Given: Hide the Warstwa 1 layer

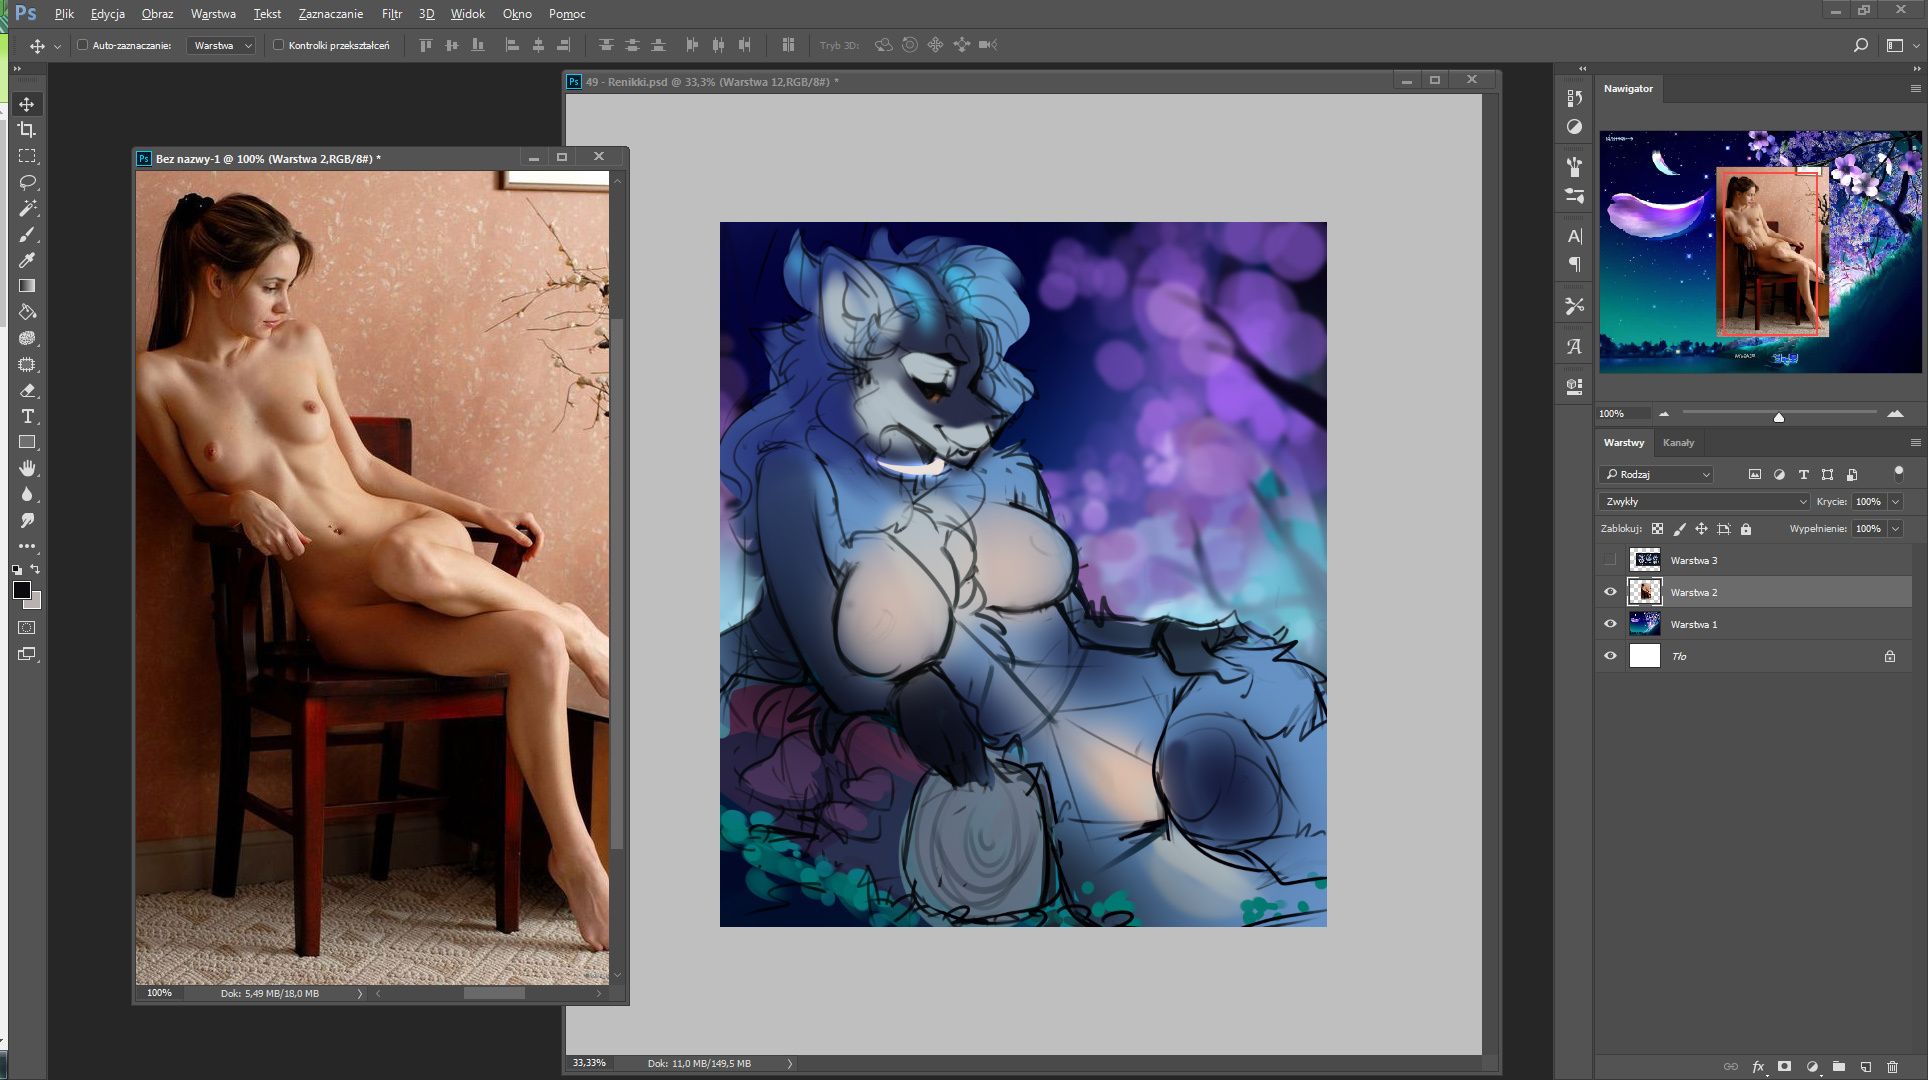Looking at the screenshot, I should (x=1610, y=624).
